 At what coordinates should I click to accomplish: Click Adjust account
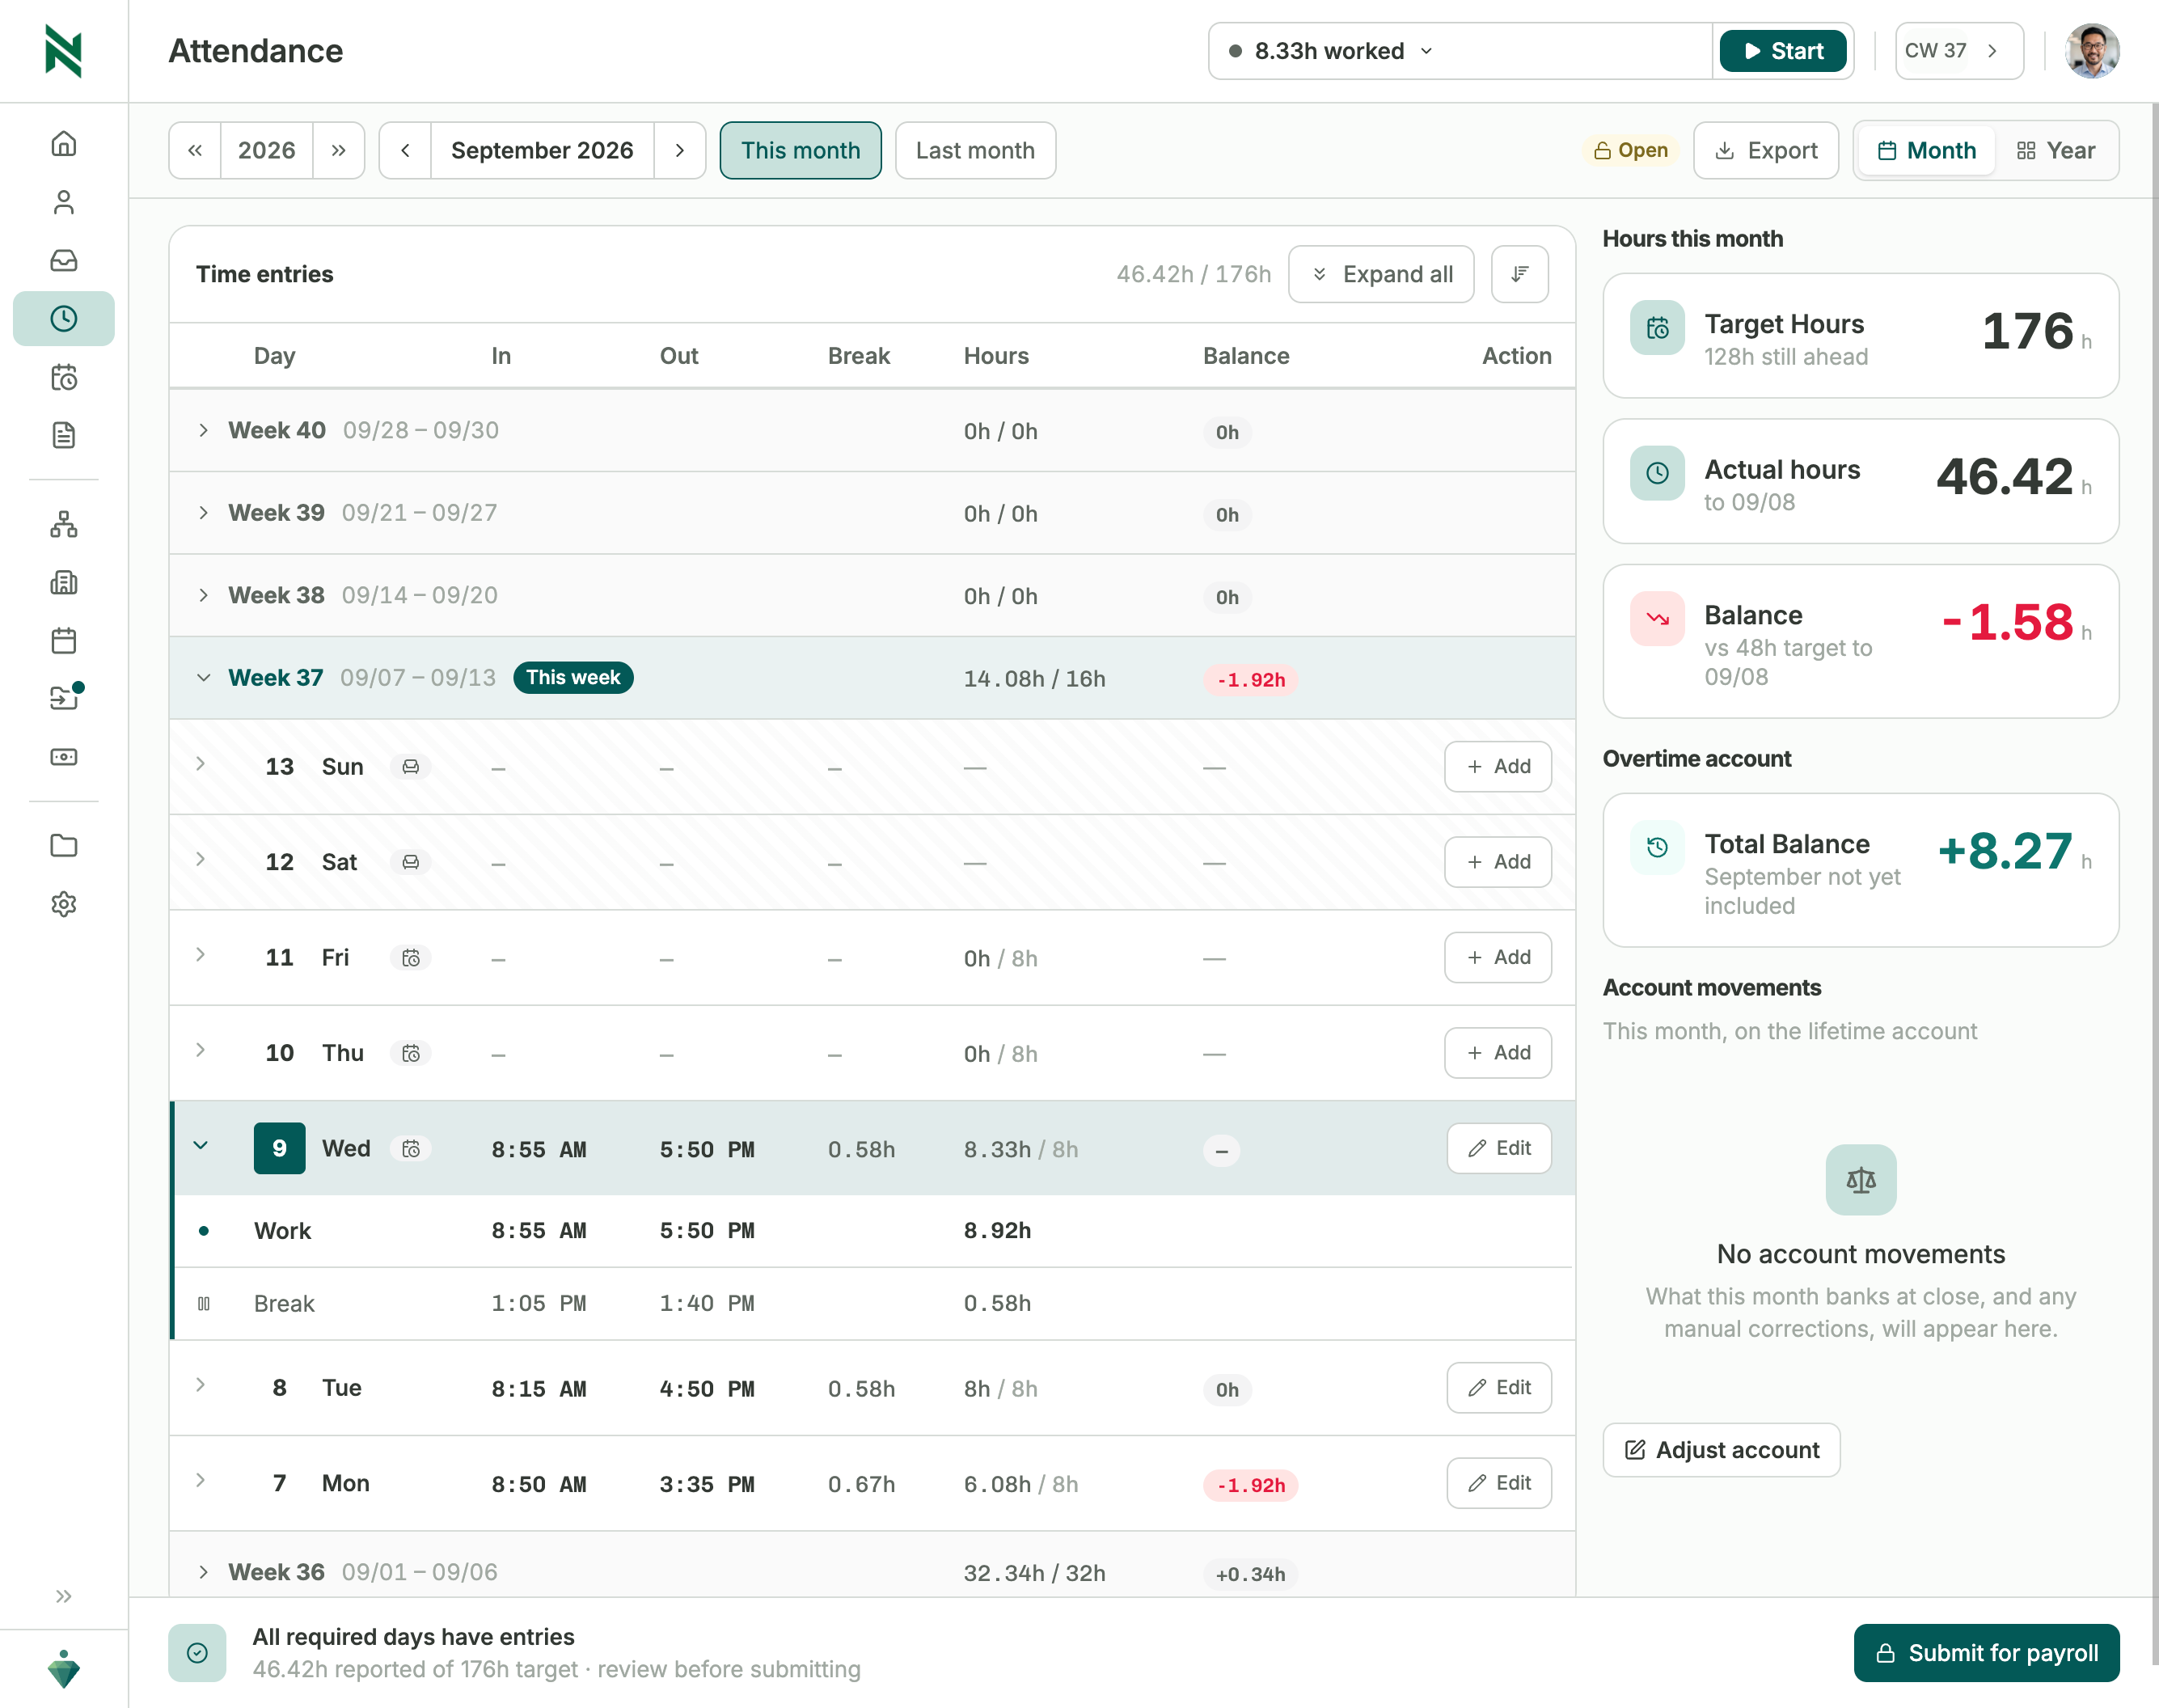1721,1450
